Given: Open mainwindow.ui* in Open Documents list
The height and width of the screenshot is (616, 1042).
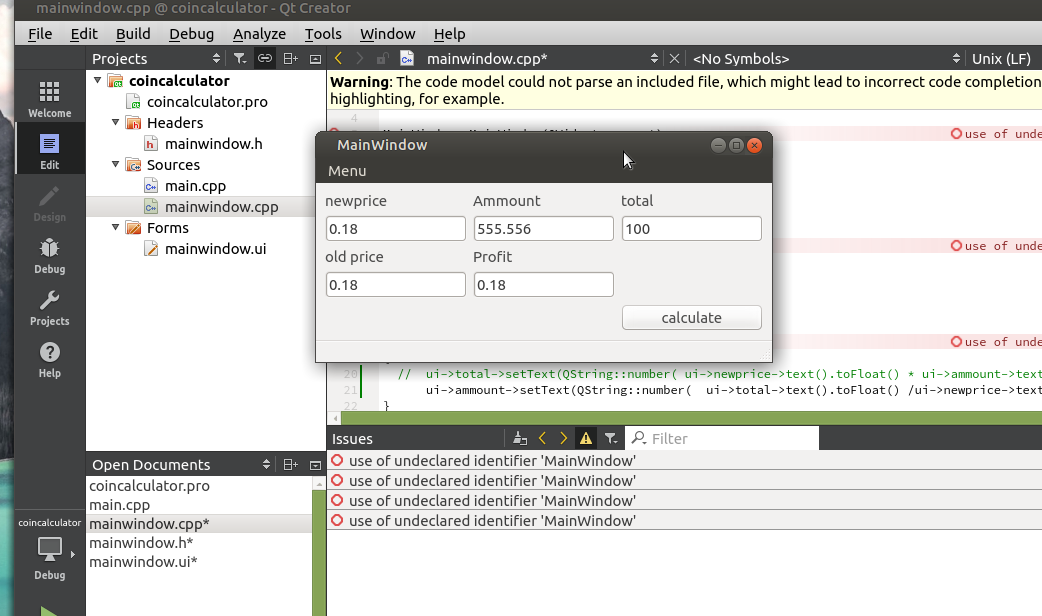Looking at the screenshot, I should click(x=144, y=562).
